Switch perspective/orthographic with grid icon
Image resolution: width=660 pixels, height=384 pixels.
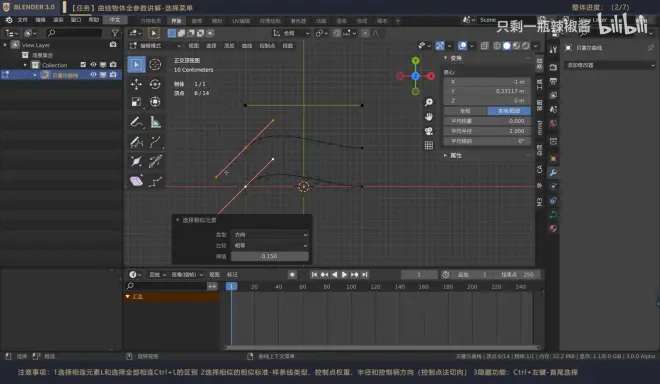click(428, 145)
